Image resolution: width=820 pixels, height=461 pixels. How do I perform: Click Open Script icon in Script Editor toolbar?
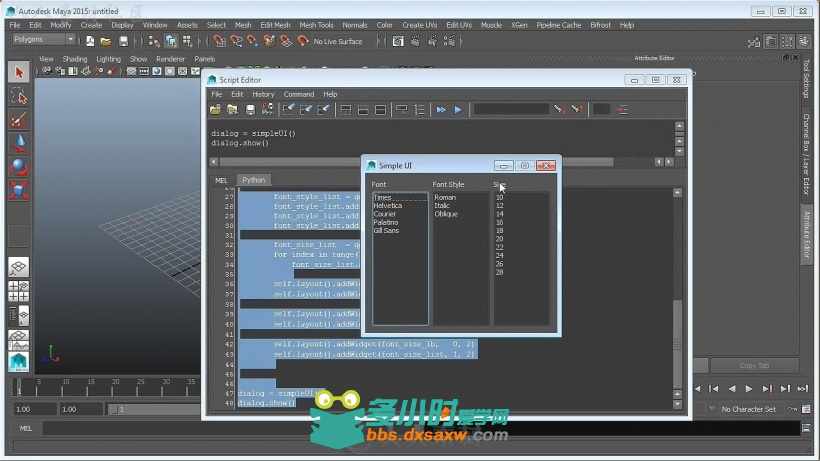click(215, 109)
